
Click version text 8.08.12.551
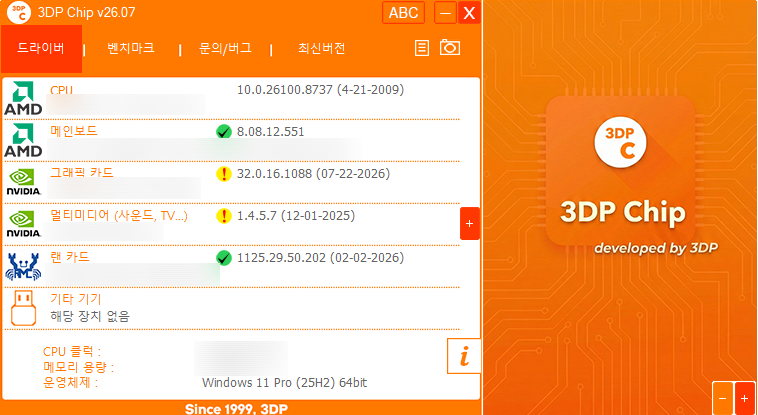click(x=270, y=132)
